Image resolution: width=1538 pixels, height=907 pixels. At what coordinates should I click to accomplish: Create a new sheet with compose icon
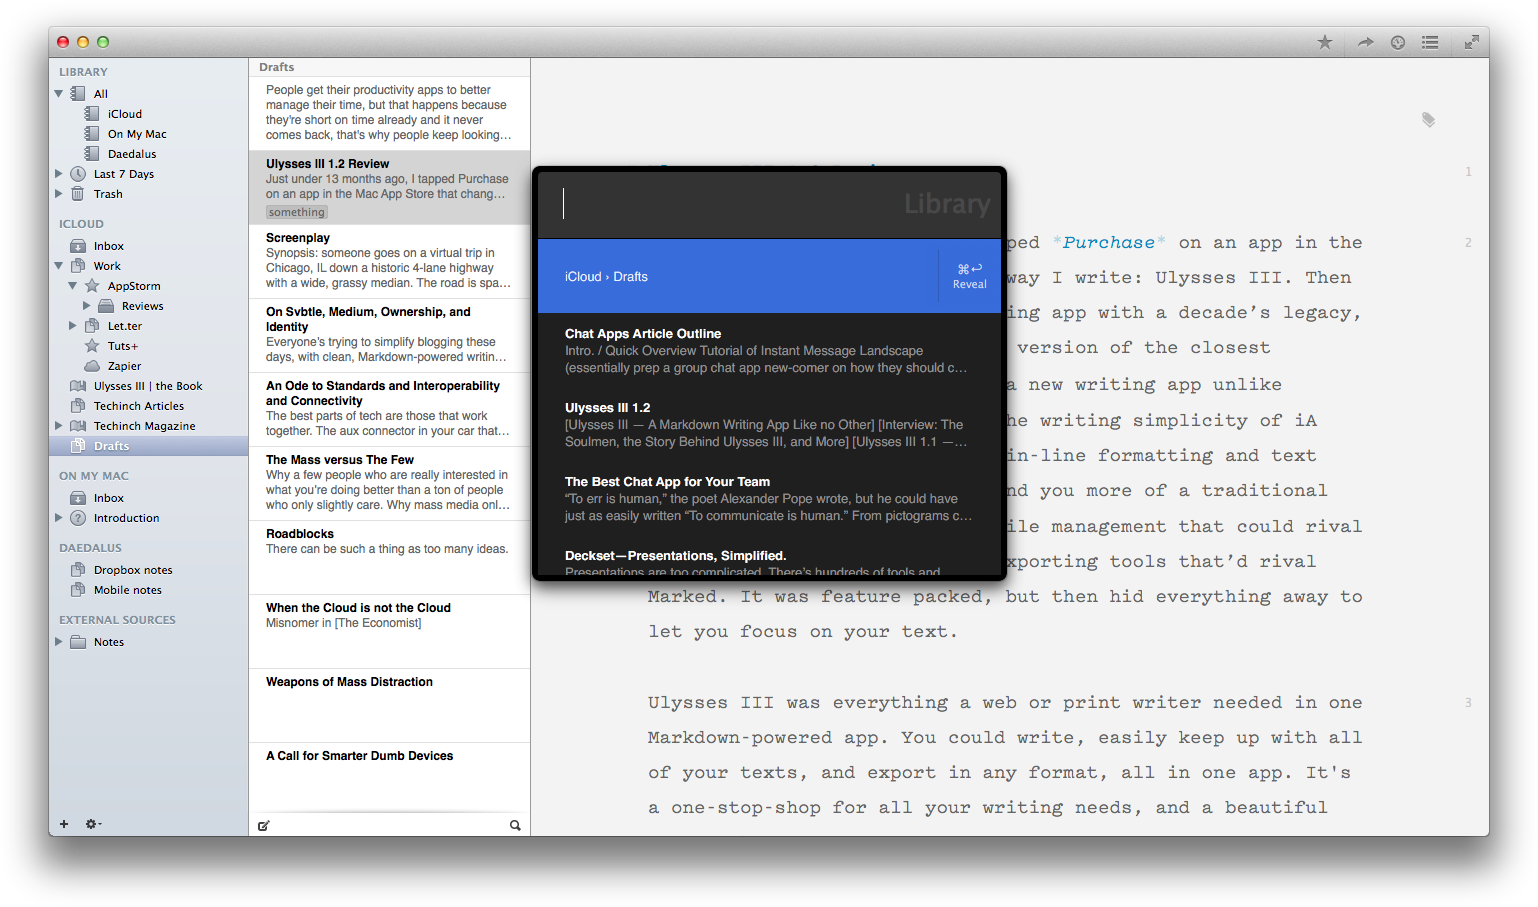click(x=264, y=825)
